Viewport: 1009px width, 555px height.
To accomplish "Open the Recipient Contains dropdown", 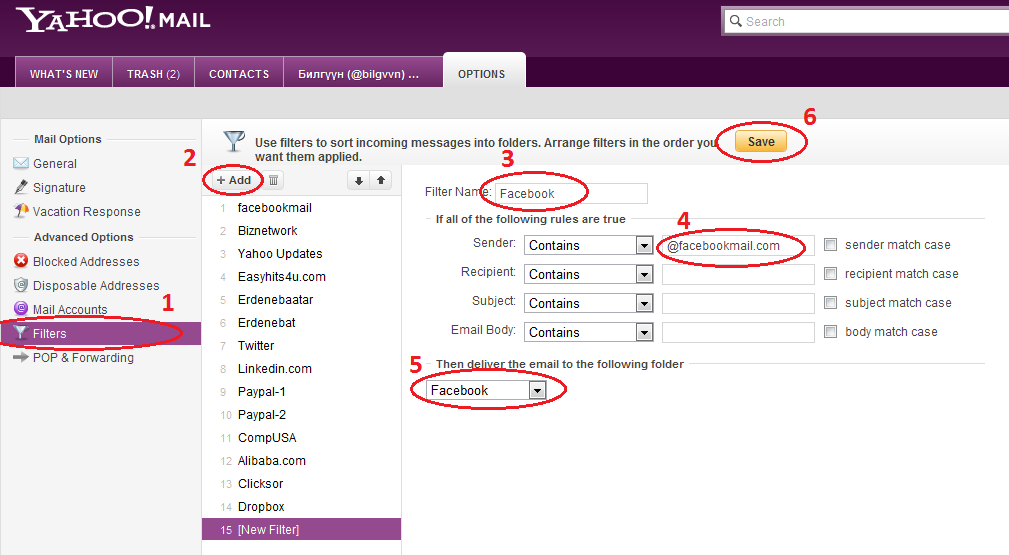I will pyautogui.click(x=589, y=274).
